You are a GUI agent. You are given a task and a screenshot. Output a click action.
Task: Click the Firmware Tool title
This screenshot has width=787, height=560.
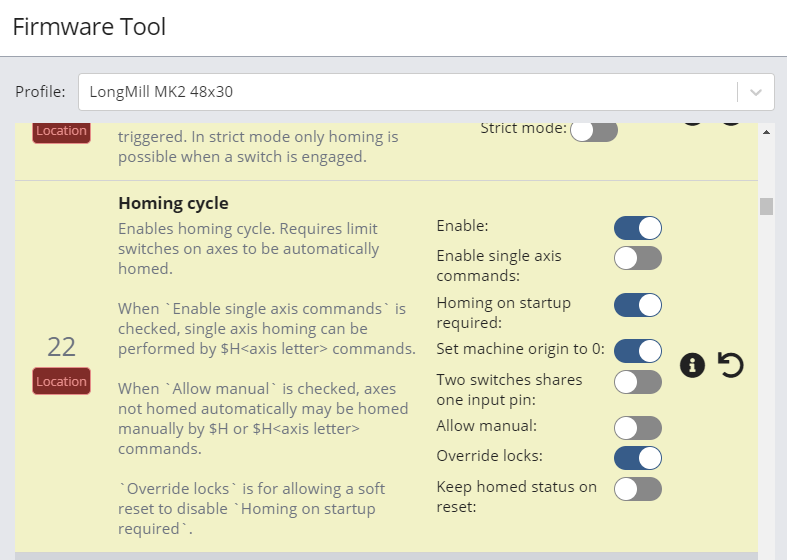click(x=89, y=27)
